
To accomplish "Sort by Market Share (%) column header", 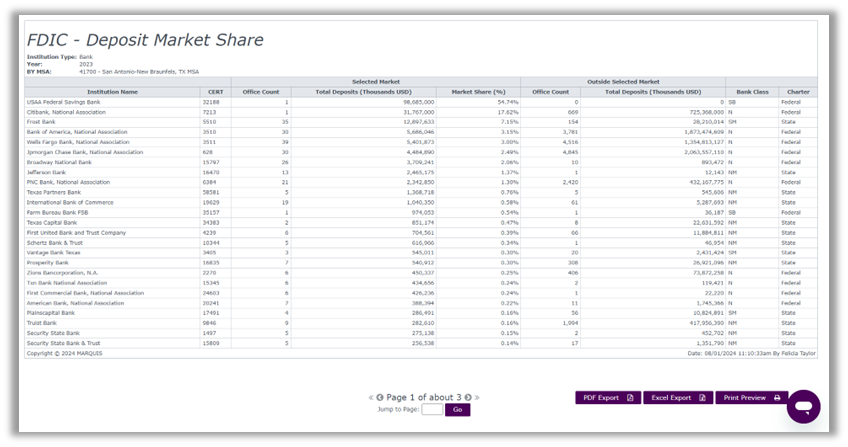I will click(x=478, y=91).
